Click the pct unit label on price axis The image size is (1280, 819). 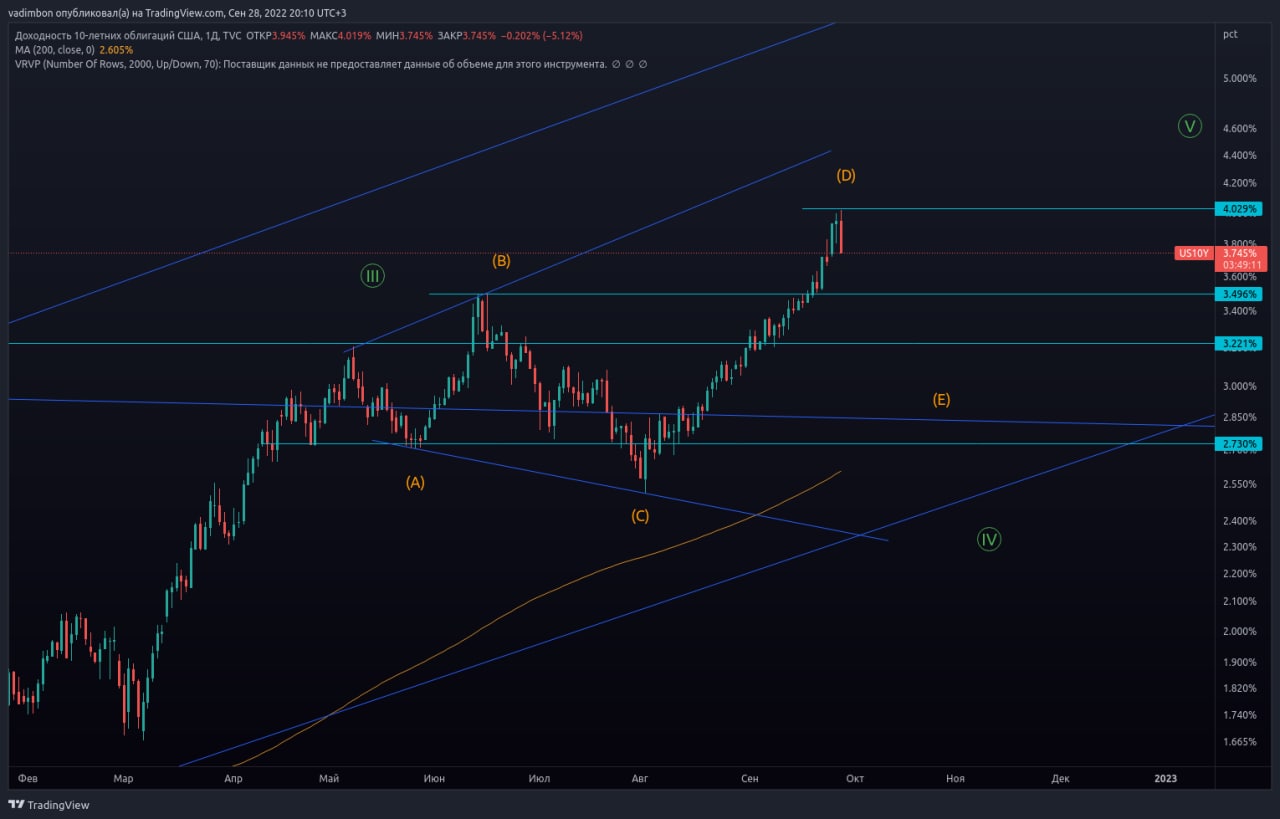point(1230,34)
